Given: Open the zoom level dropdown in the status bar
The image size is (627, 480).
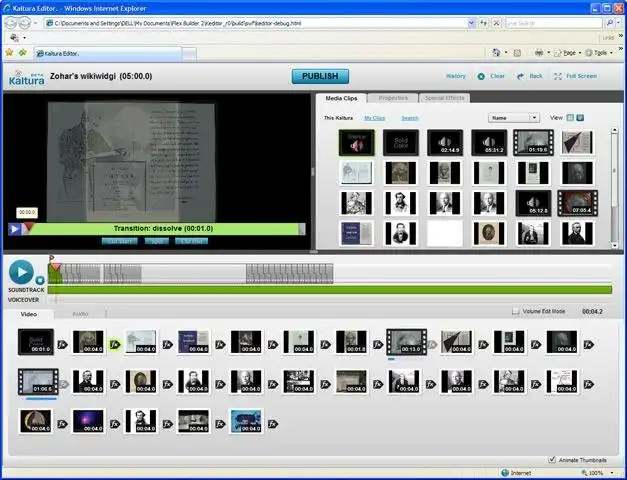Looking at the screenshot, I should 612,473.
